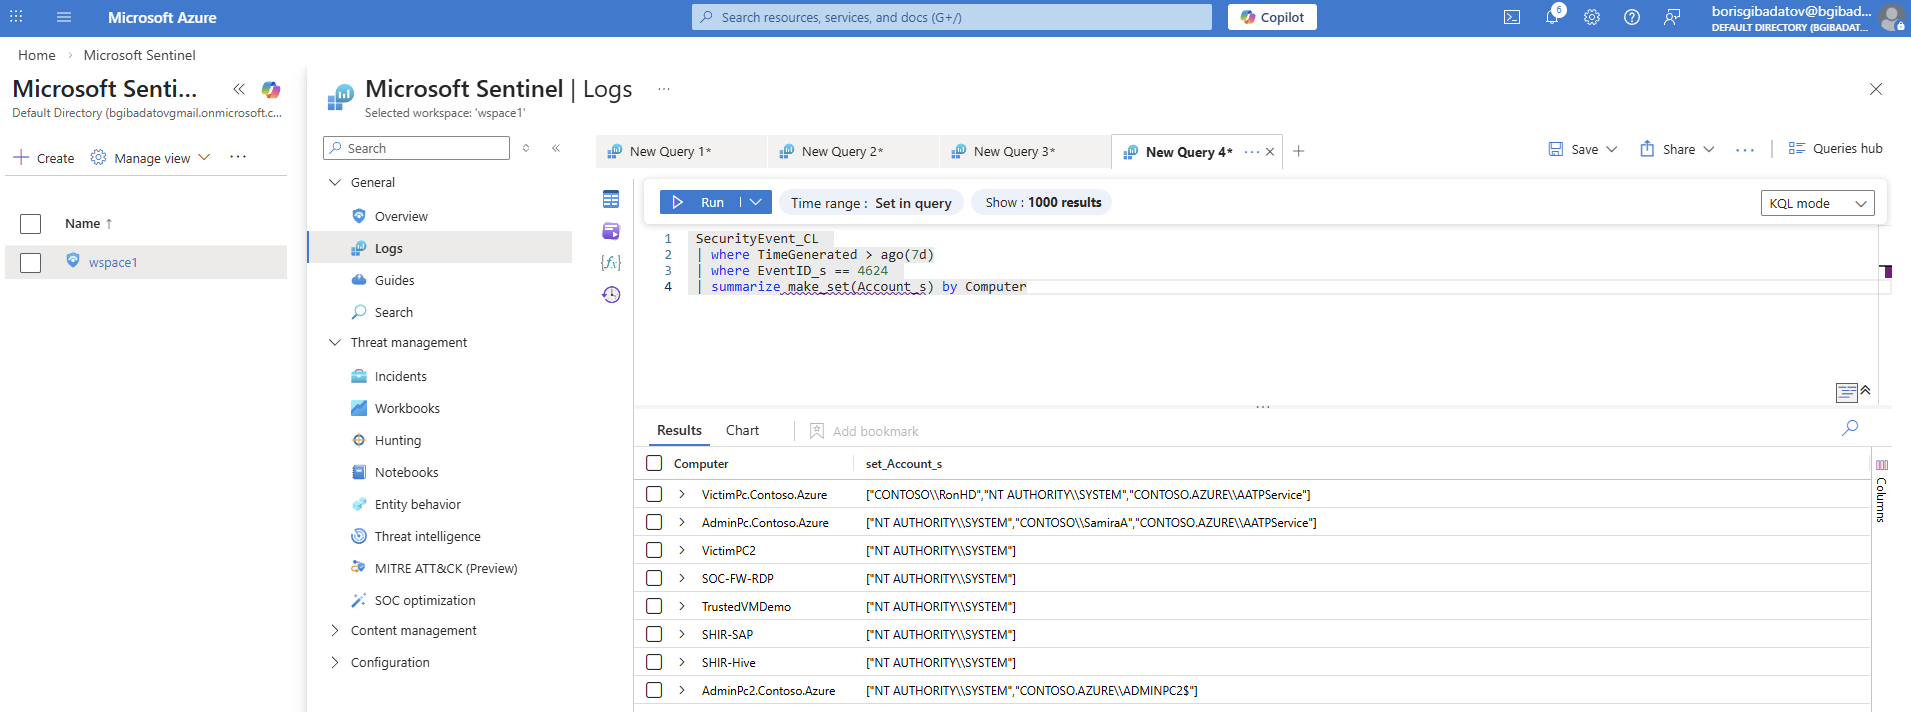Select the VictimPc.Contoso.Azure row checkbox
Image resolution: width=1911 pixels, height=712 pixels.
click(x=654, y=494)
